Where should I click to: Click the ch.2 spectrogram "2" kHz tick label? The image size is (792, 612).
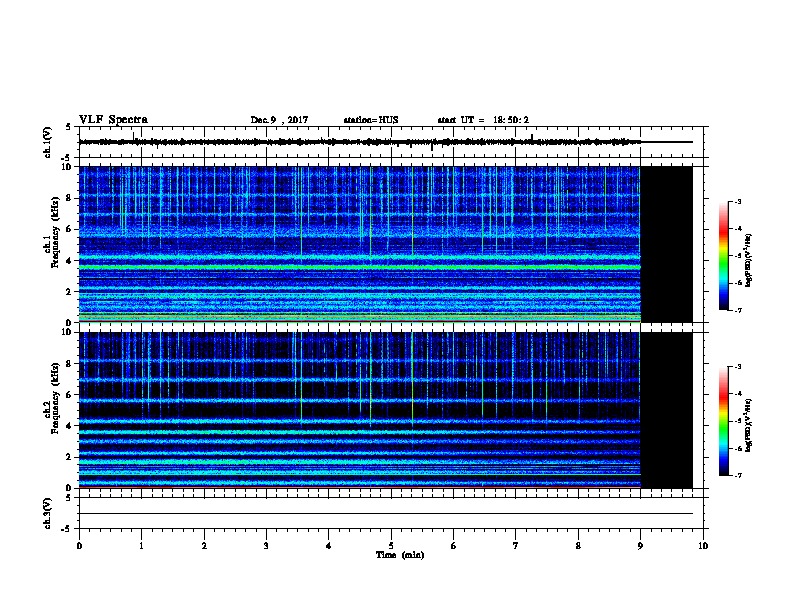click(x=69, y=457)
